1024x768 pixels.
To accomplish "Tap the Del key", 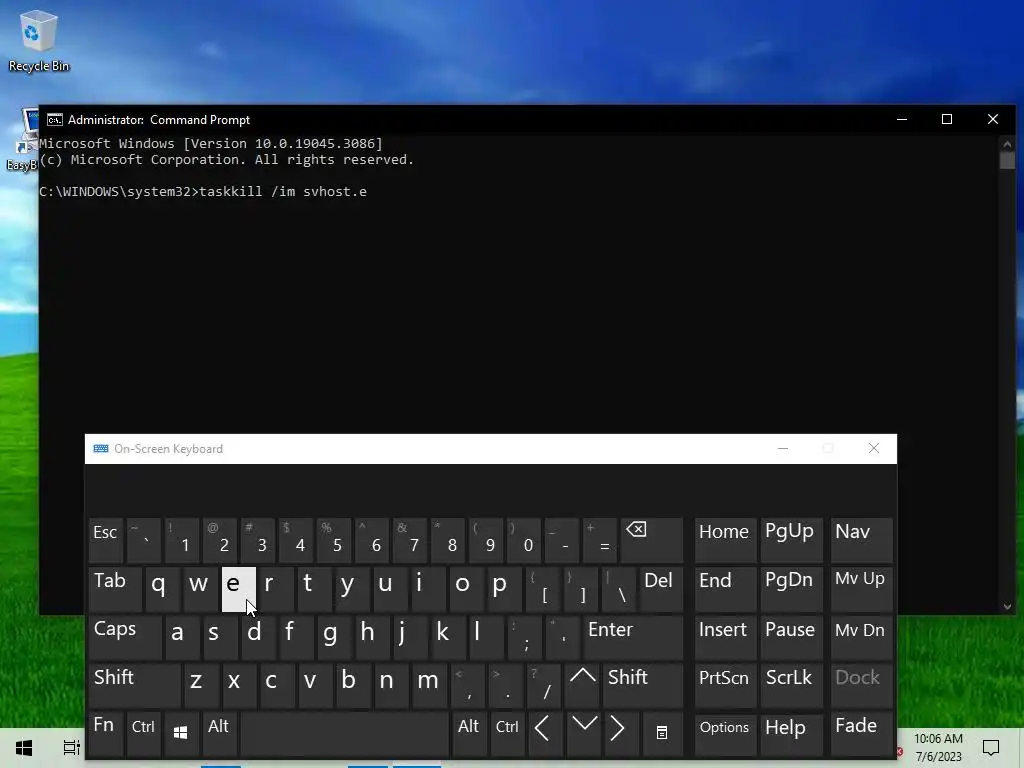I will [x=661, y=589].
